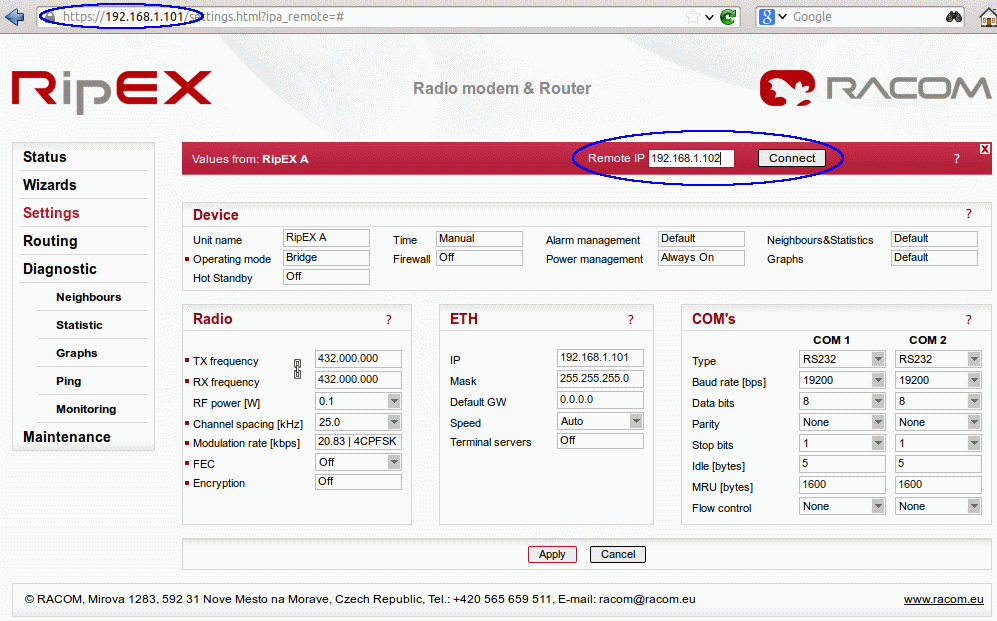
Task: Expand the RF power dropdown
Action: [x=394, y=400]
